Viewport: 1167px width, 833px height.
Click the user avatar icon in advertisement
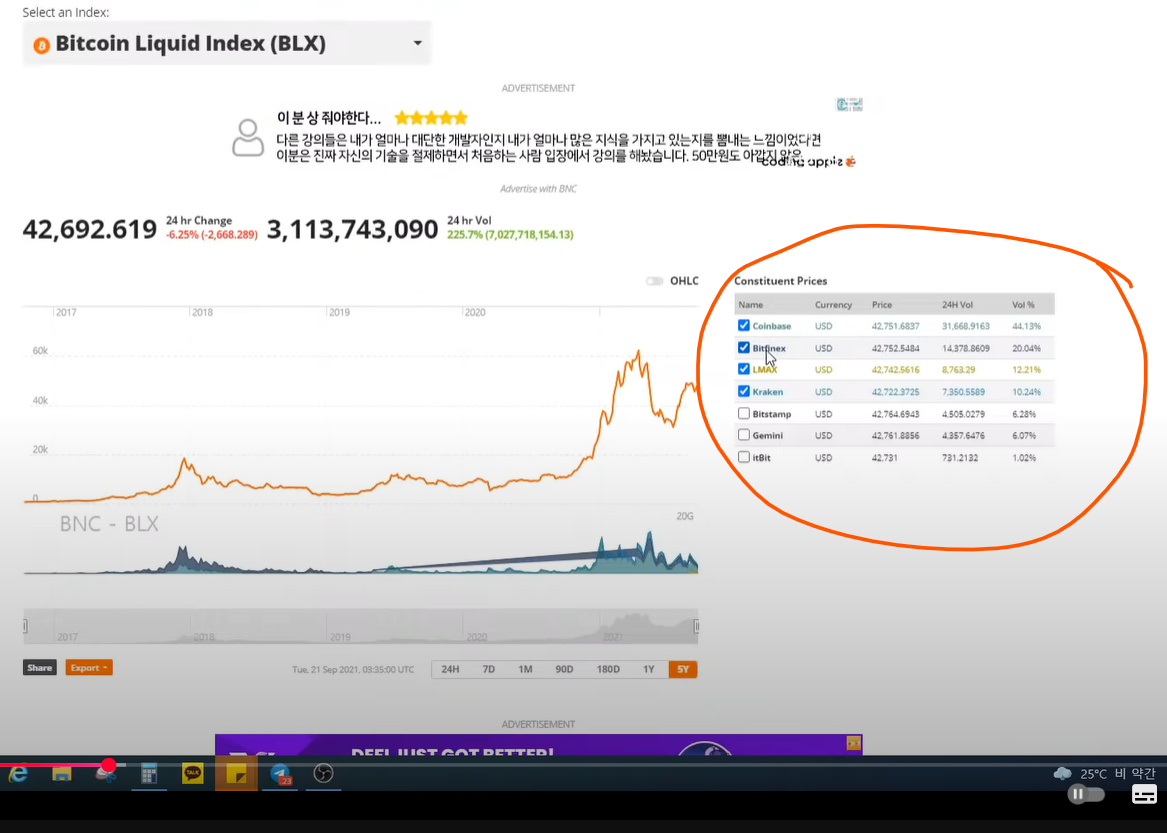click(x=248, y=137)
